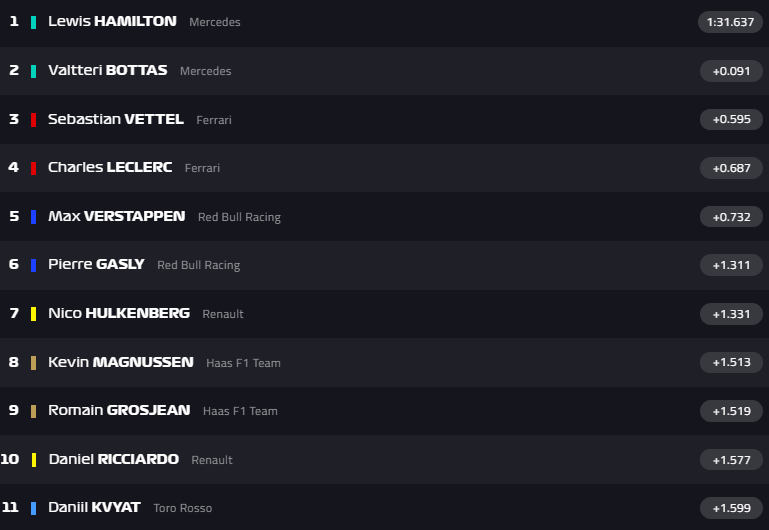Image resolution: width=769 pixels, height=530 pixels.
Task: Click the yellow Renault bar beside Hulkenberg
Action: (34, 314)
